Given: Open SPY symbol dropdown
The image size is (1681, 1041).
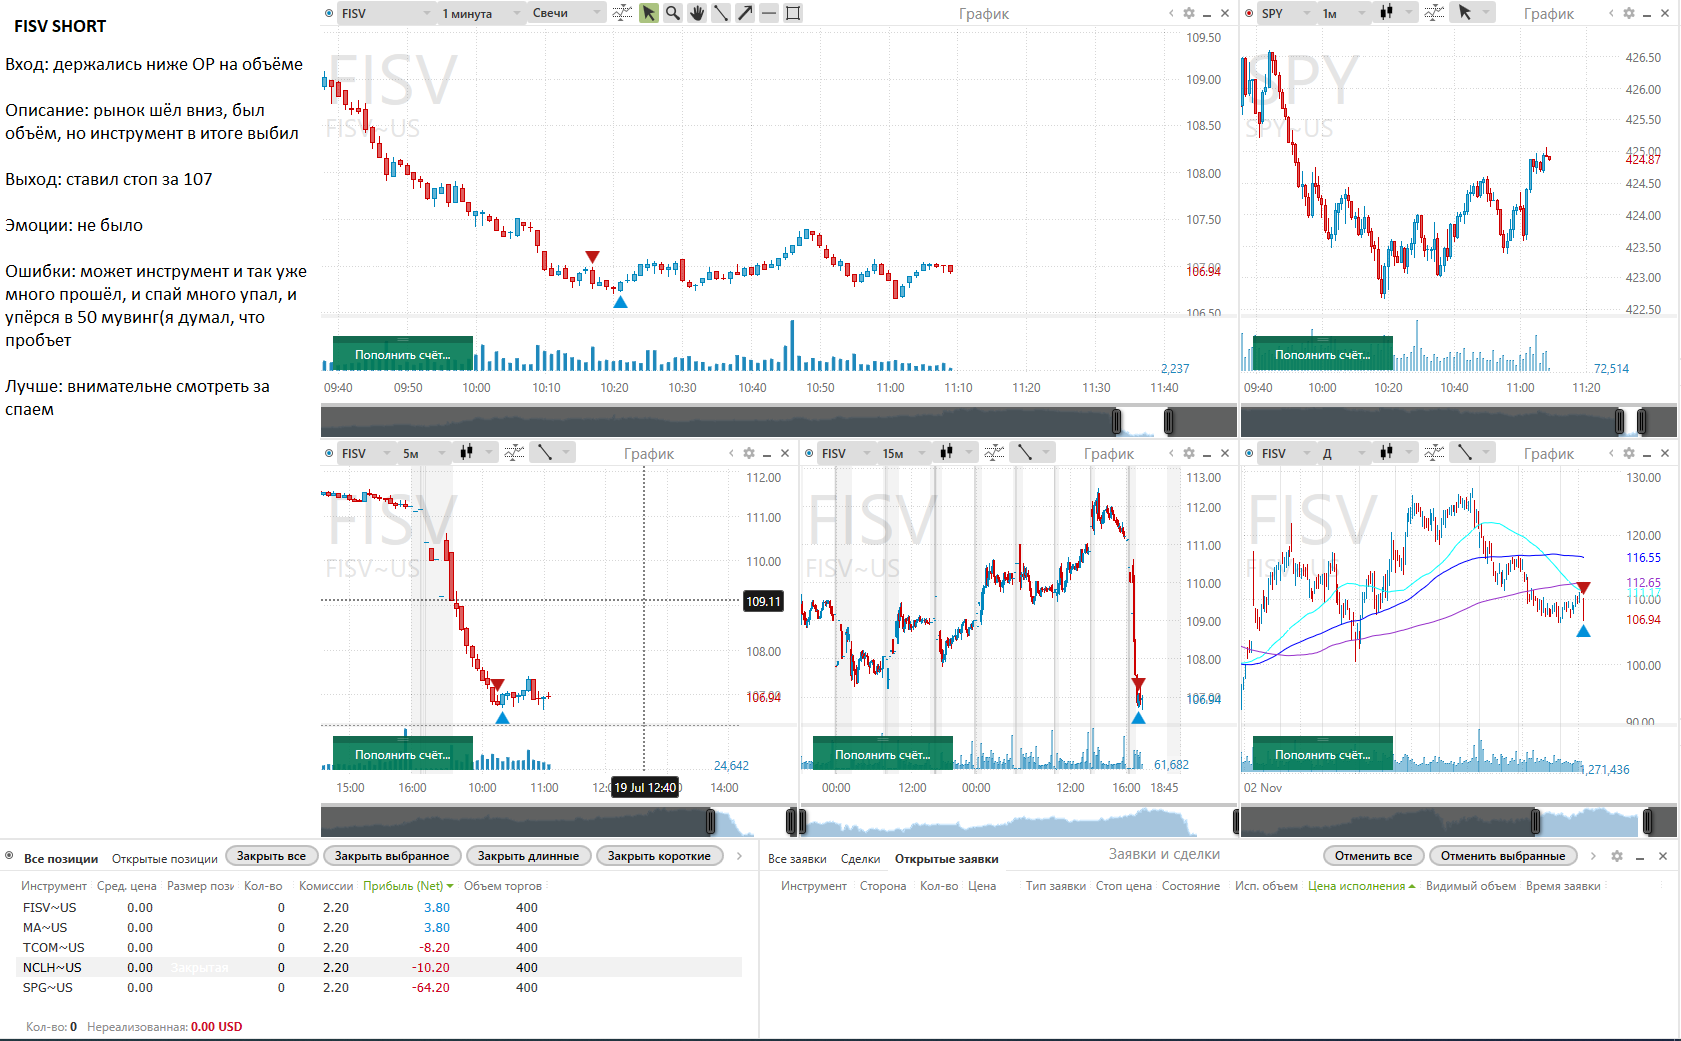Looking at the screenshot, I should pyautogui.click(x=1286, y=13).
